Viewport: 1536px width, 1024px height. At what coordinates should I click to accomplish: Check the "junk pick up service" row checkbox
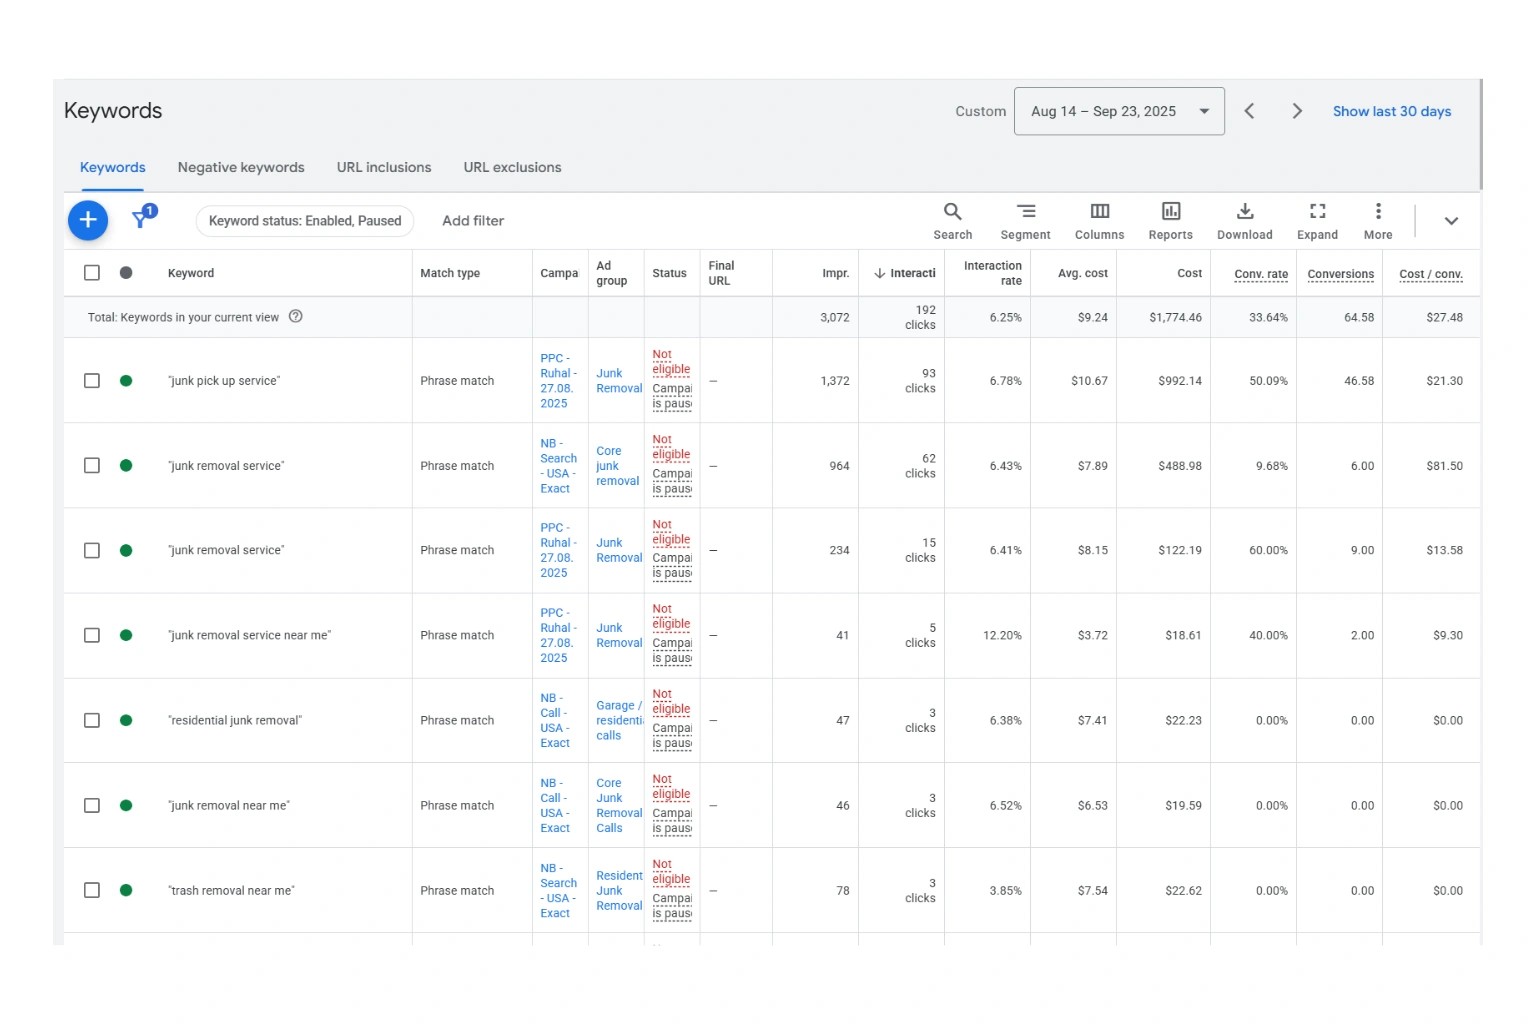click(92, 381)
